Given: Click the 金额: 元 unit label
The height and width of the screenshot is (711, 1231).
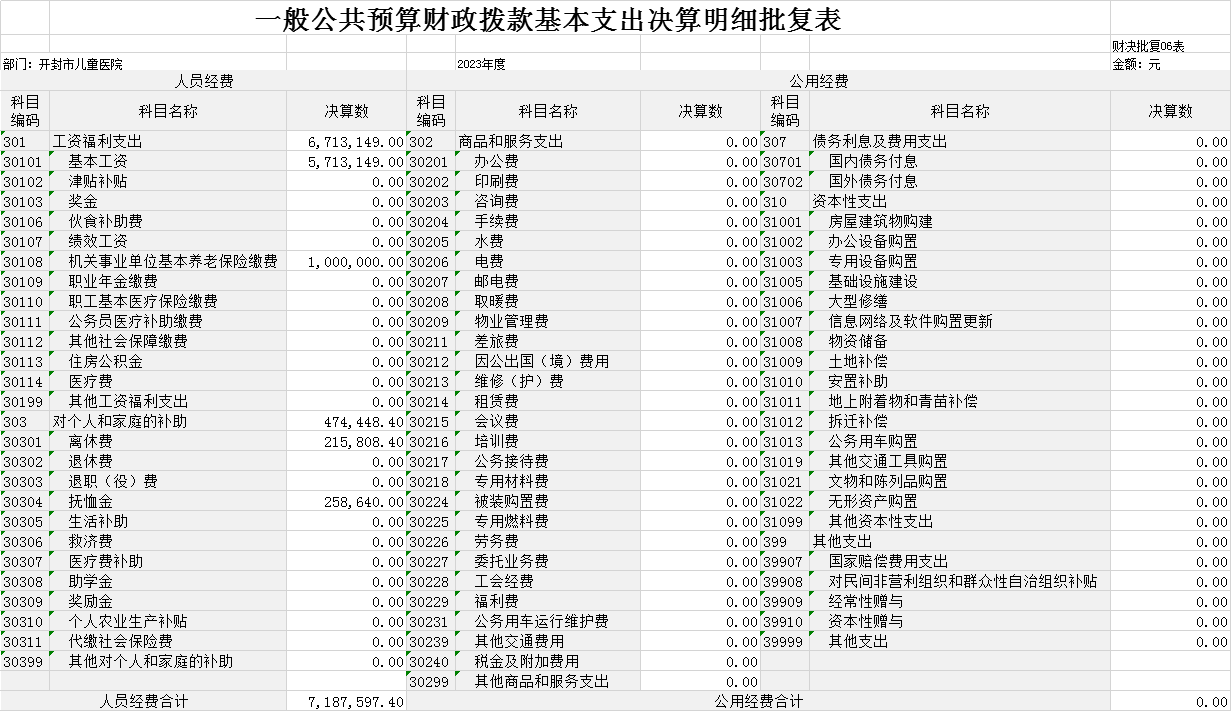Looking at the screenshot, I should click(x=1136, y=64).
